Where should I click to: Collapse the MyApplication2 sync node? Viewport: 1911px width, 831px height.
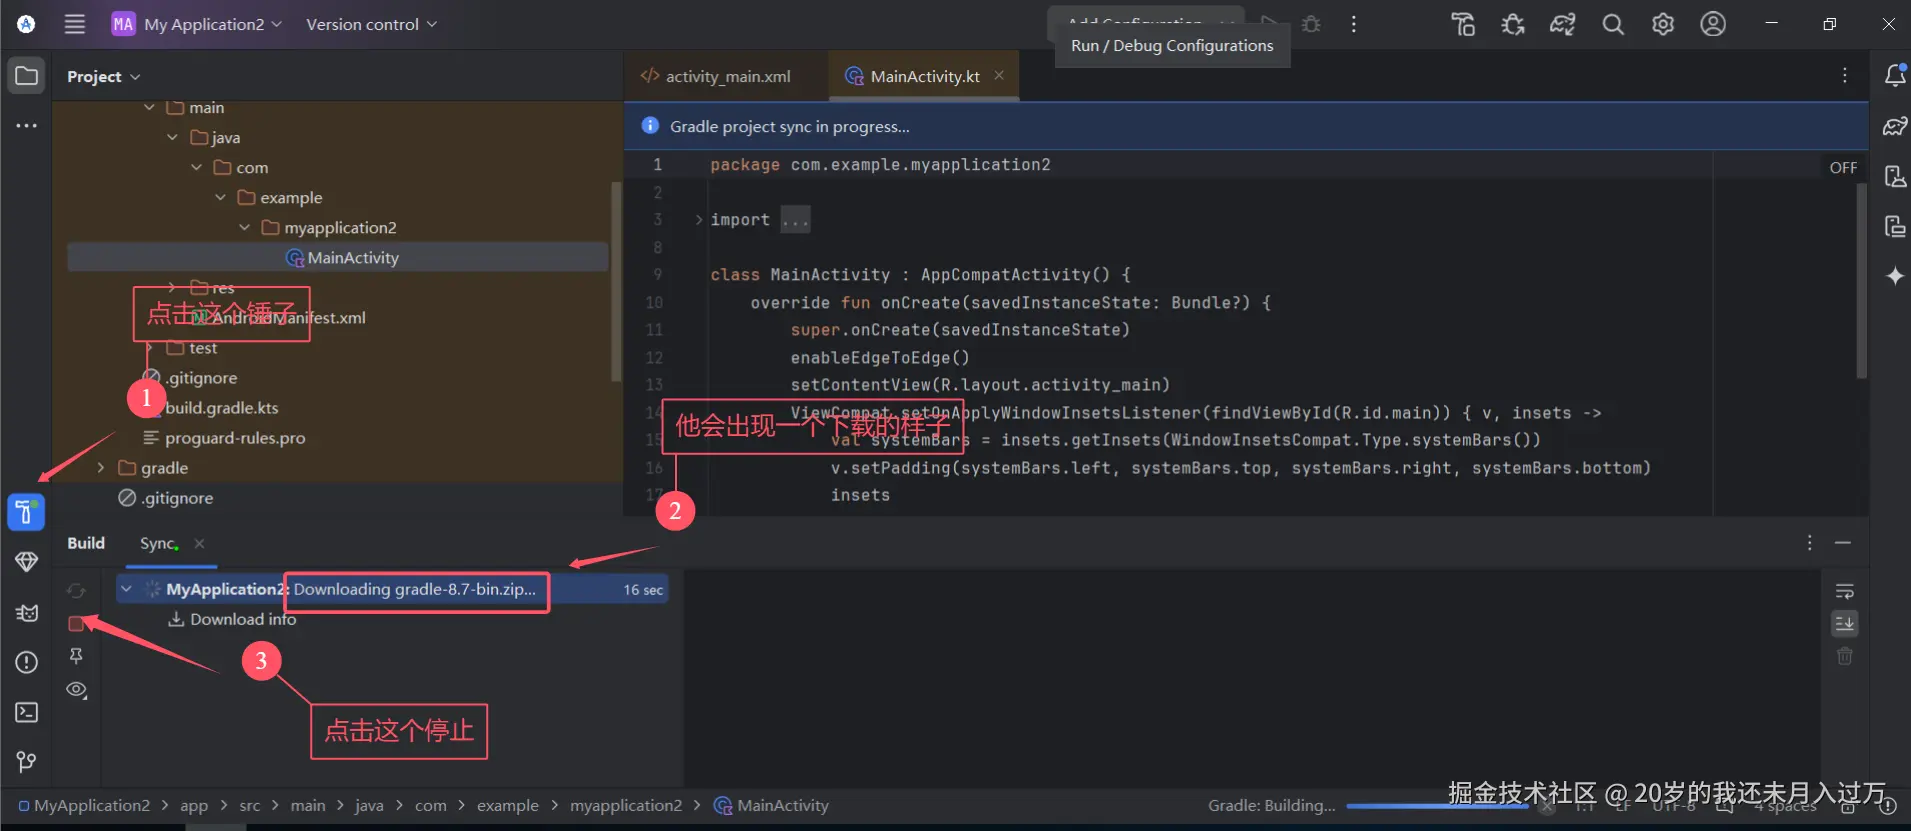click(126, 589)
